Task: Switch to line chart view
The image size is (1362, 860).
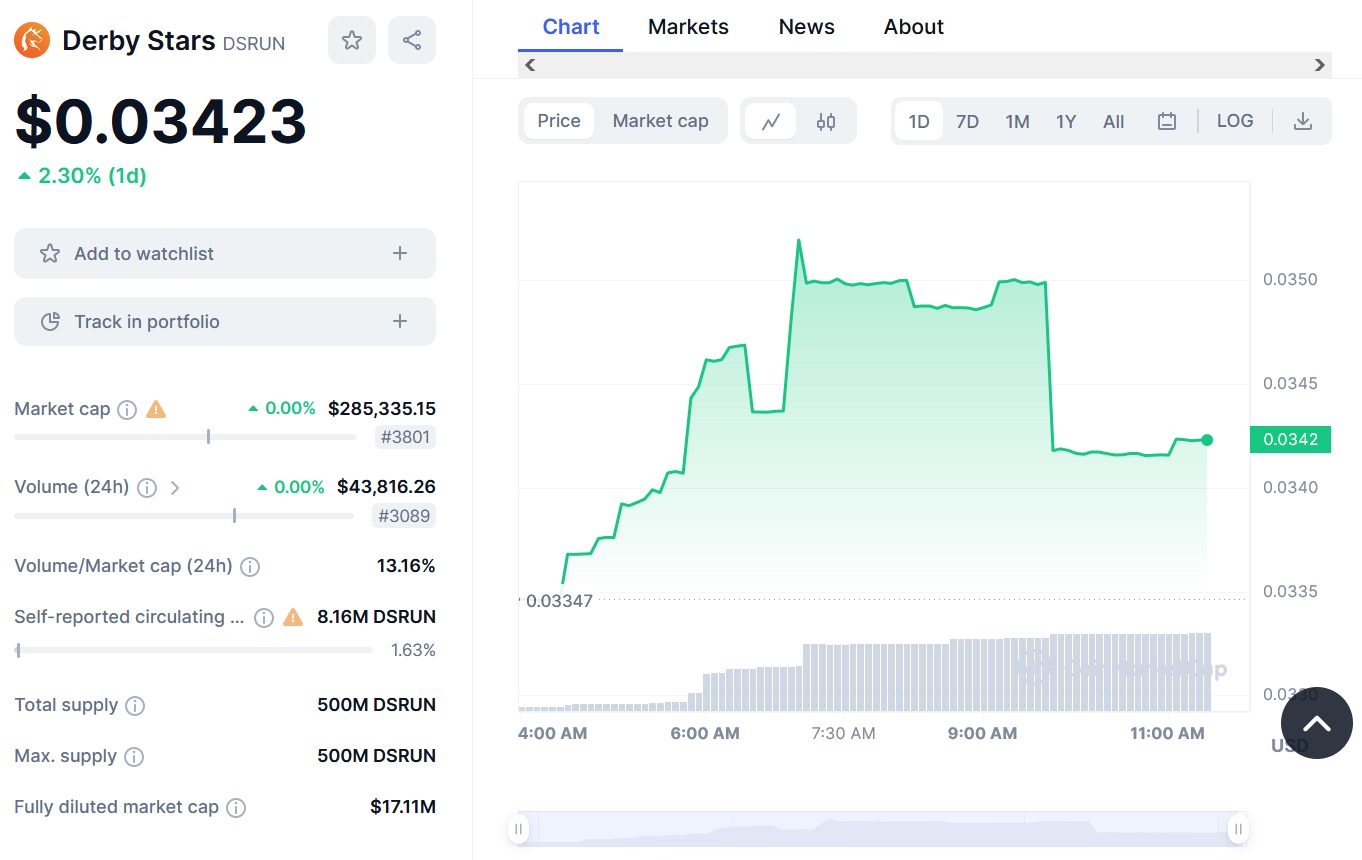Action: 771,122
